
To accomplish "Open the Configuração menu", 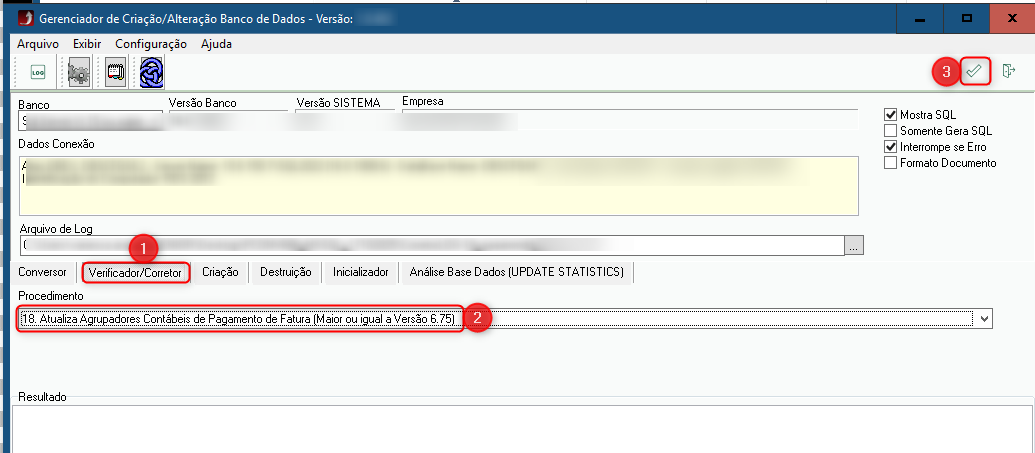I will pyautogui.click(x=151, y=44).
